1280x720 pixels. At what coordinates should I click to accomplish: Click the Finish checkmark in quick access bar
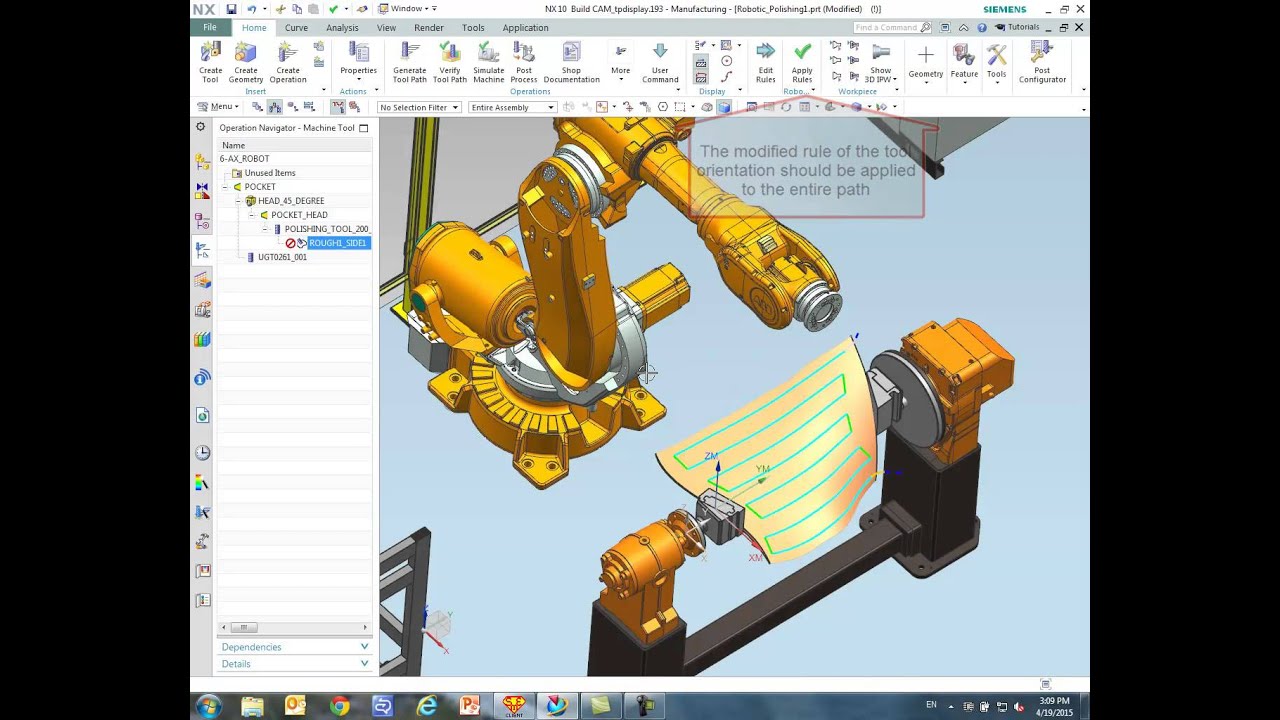332,9
